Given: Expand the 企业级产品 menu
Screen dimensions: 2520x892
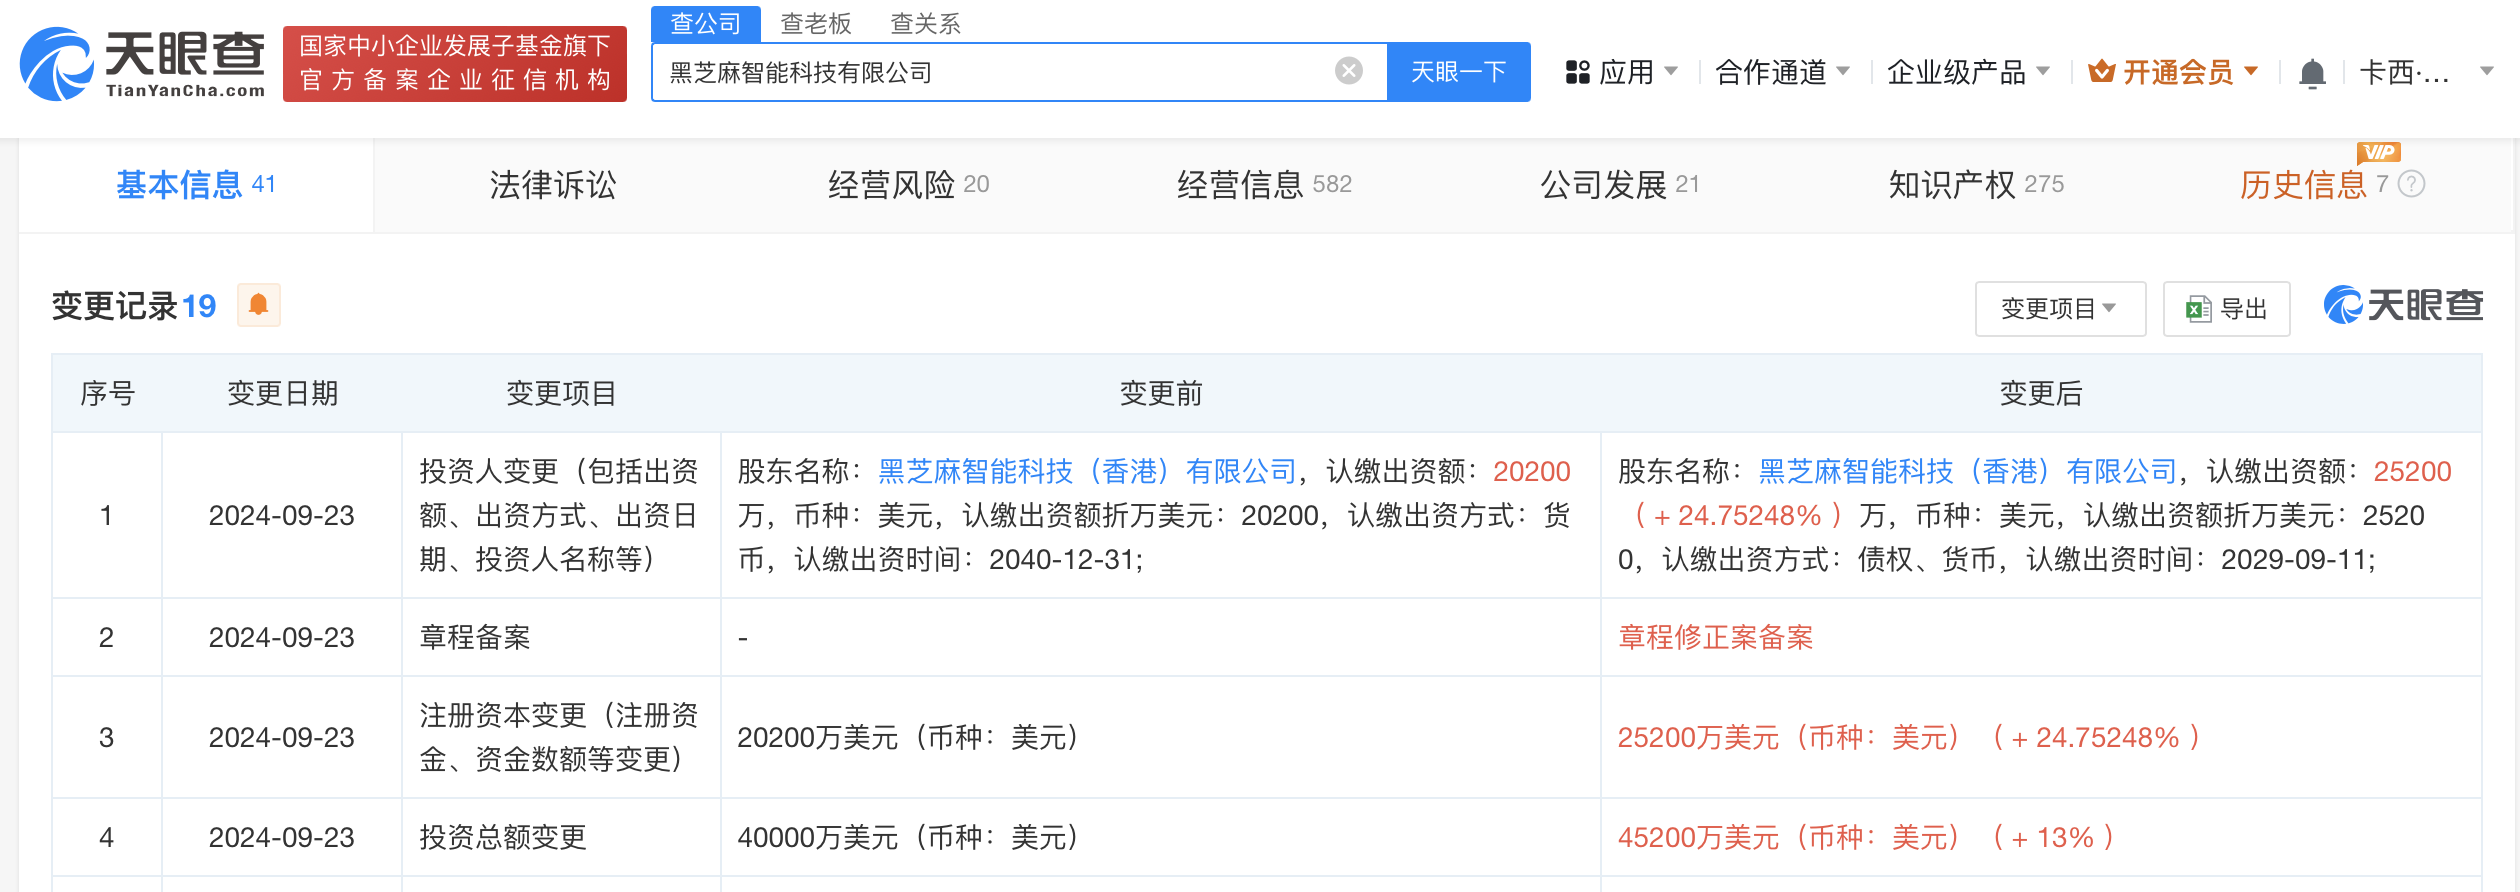Looking at the screenshot, I should click(1968, 72).
